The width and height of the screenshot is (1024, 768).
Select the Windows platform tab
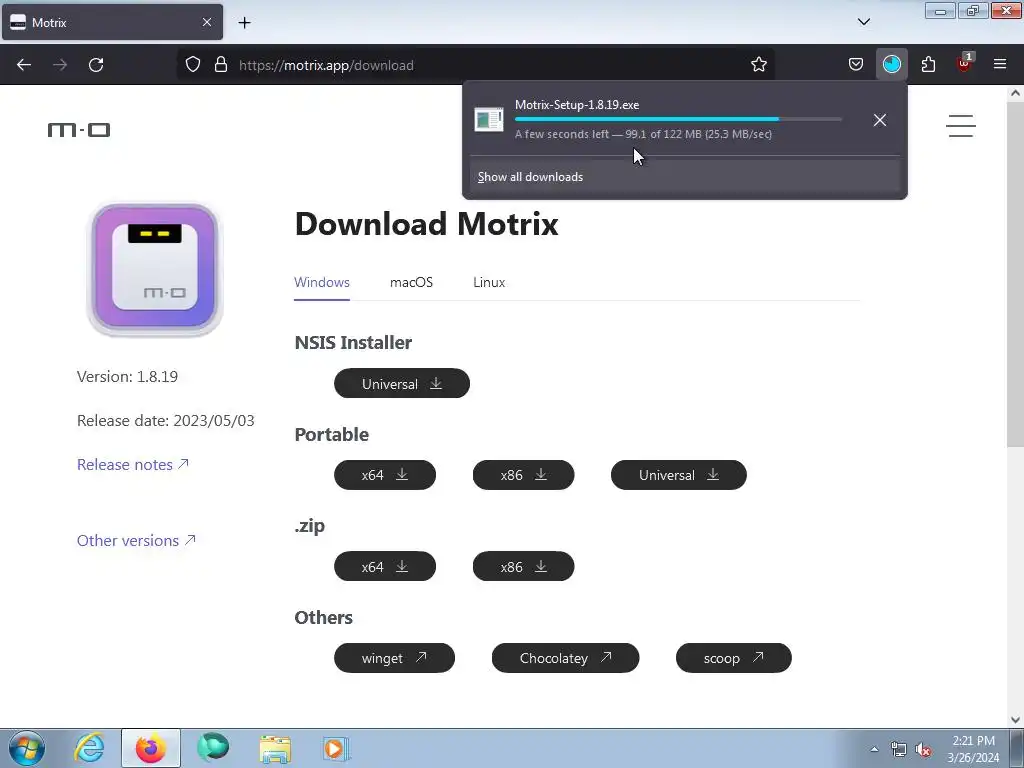click(x=322, y=282)
